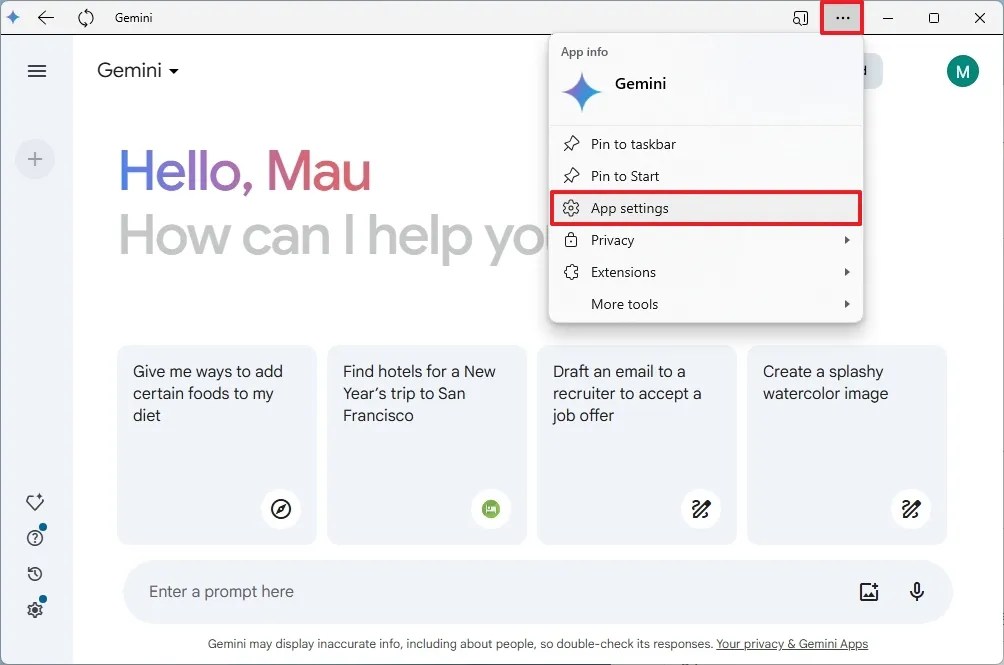This screenshot has height=665, width=1004.
Task: Open the hamburger main menu
Action: click(36, 71)
